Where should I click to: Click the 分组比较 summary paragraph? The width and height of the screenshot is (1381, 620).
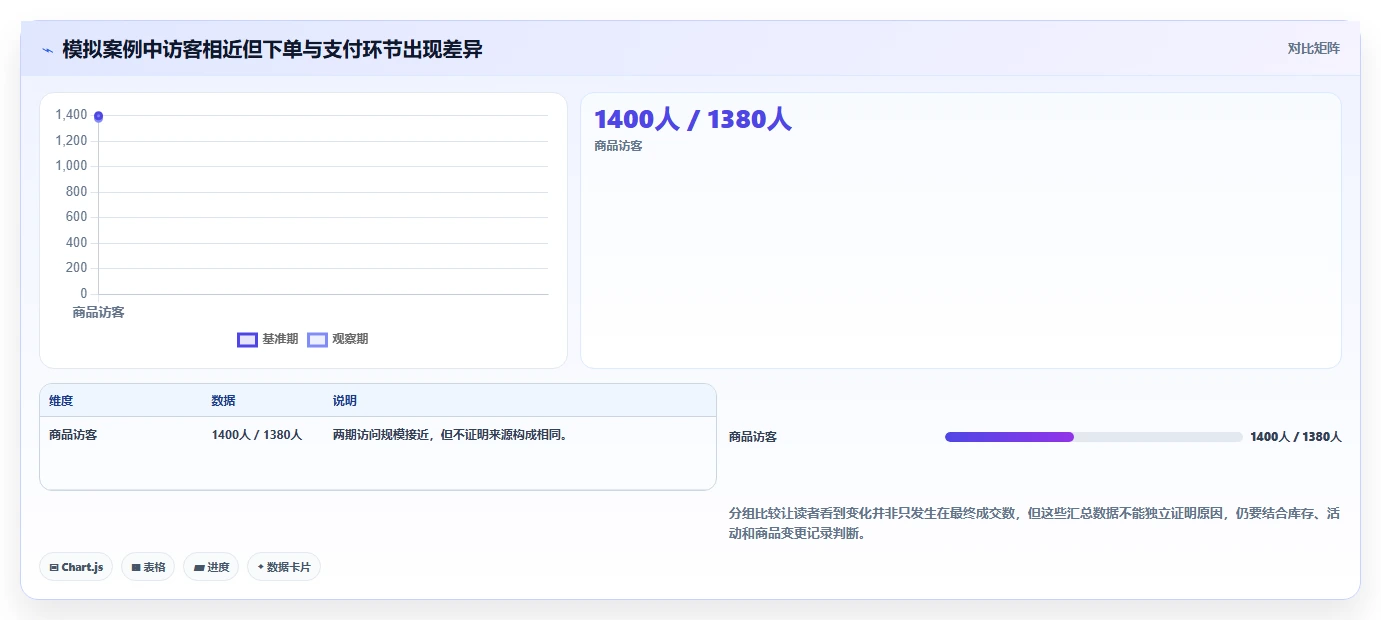point(1035,523)
